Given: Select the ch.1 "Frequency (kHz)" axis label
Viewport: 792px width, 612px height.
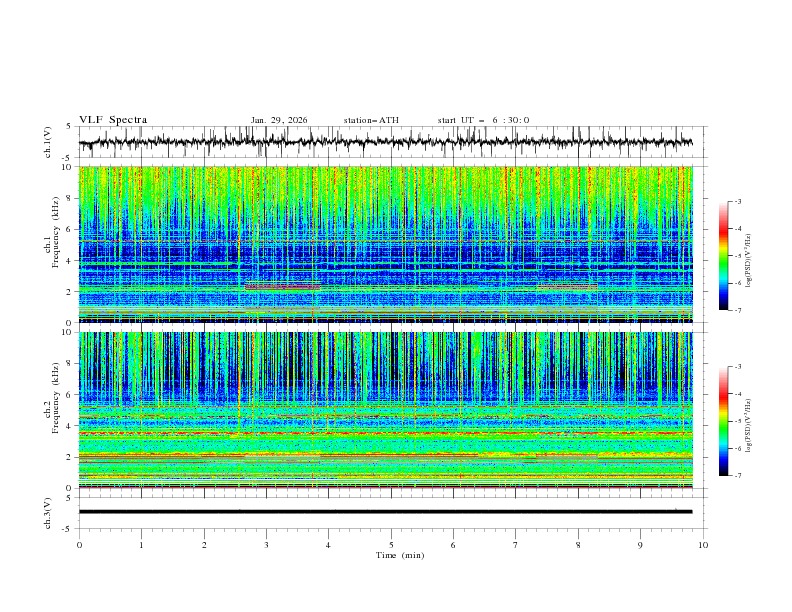Looking at the screenshot, I should pyautogui.click(x=55, y=233).
